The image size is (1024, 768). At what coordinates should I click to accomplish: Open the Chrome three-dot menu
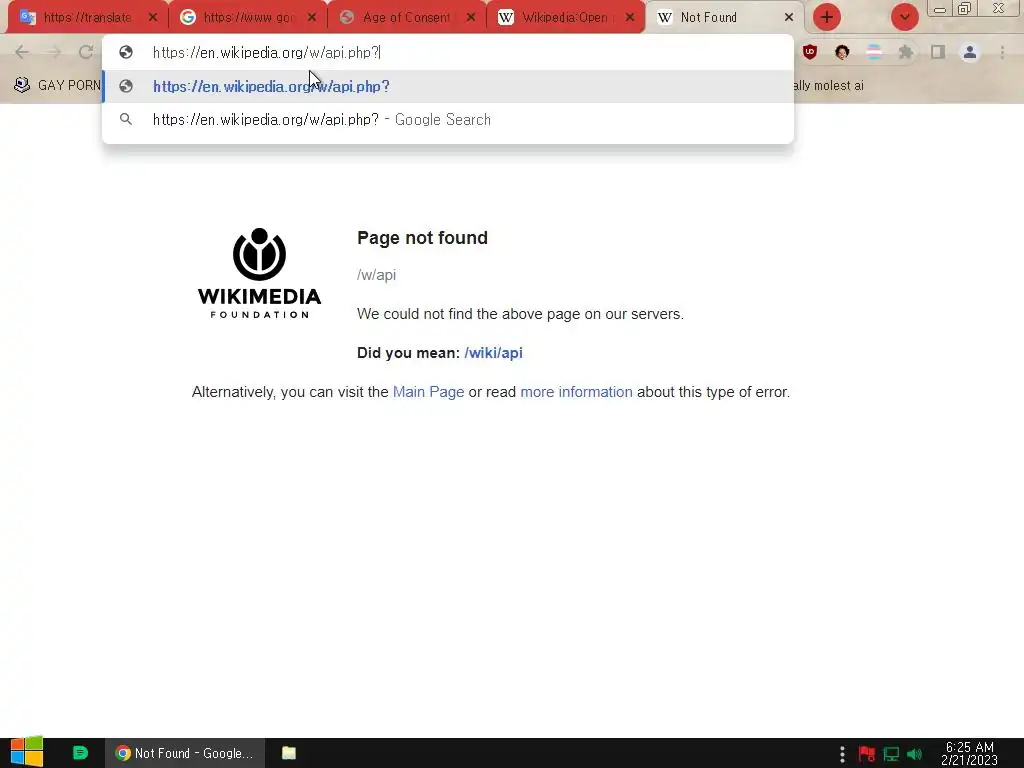(1002, 52)
